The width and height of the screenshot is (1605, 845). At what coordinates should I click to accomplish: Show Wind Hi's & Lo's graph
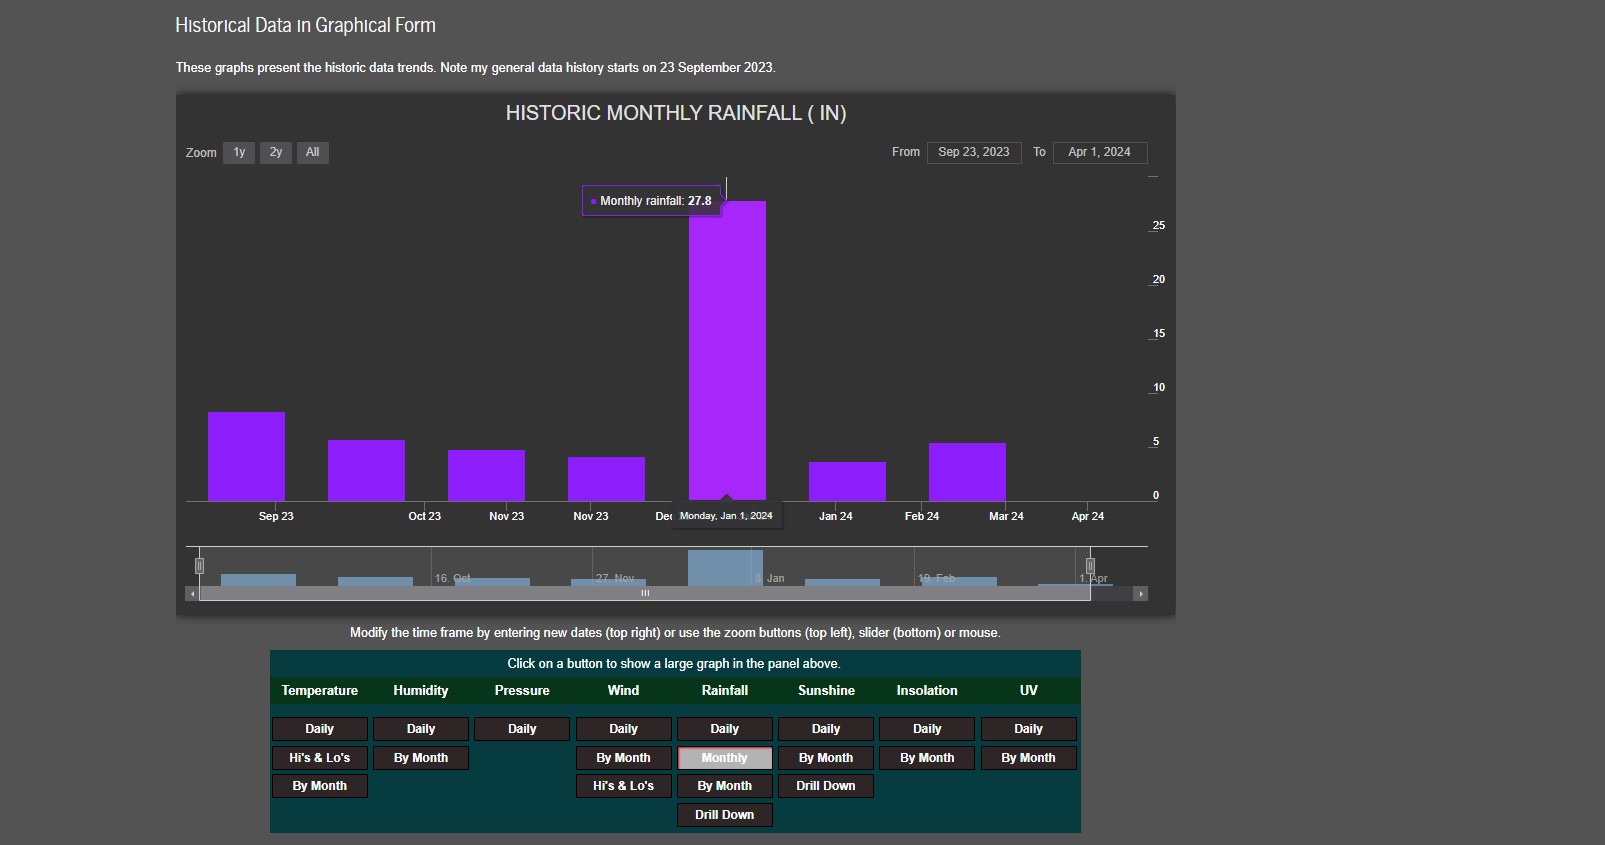click(x=623, y=786)
